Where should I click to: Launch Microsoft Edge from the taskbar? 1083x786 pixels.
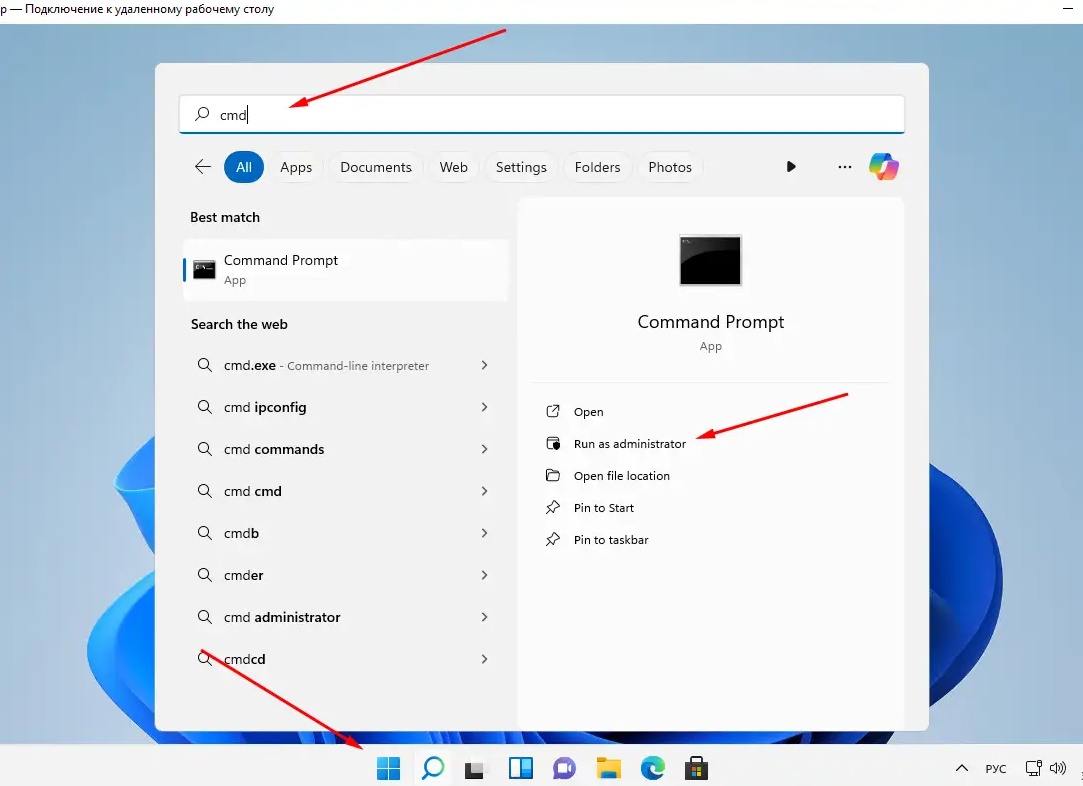[653, 768]
